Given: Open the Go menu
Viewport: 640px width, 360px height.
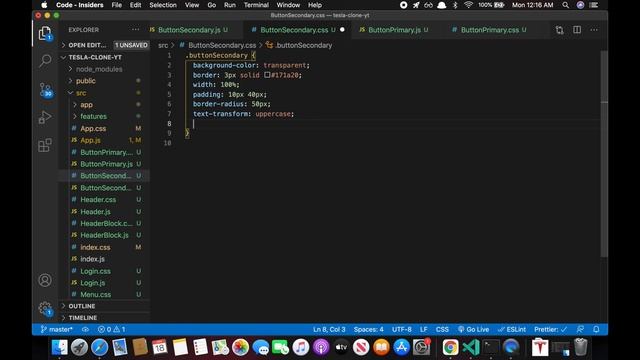Looking at the screenshot, I should click(x=211, y=5).
